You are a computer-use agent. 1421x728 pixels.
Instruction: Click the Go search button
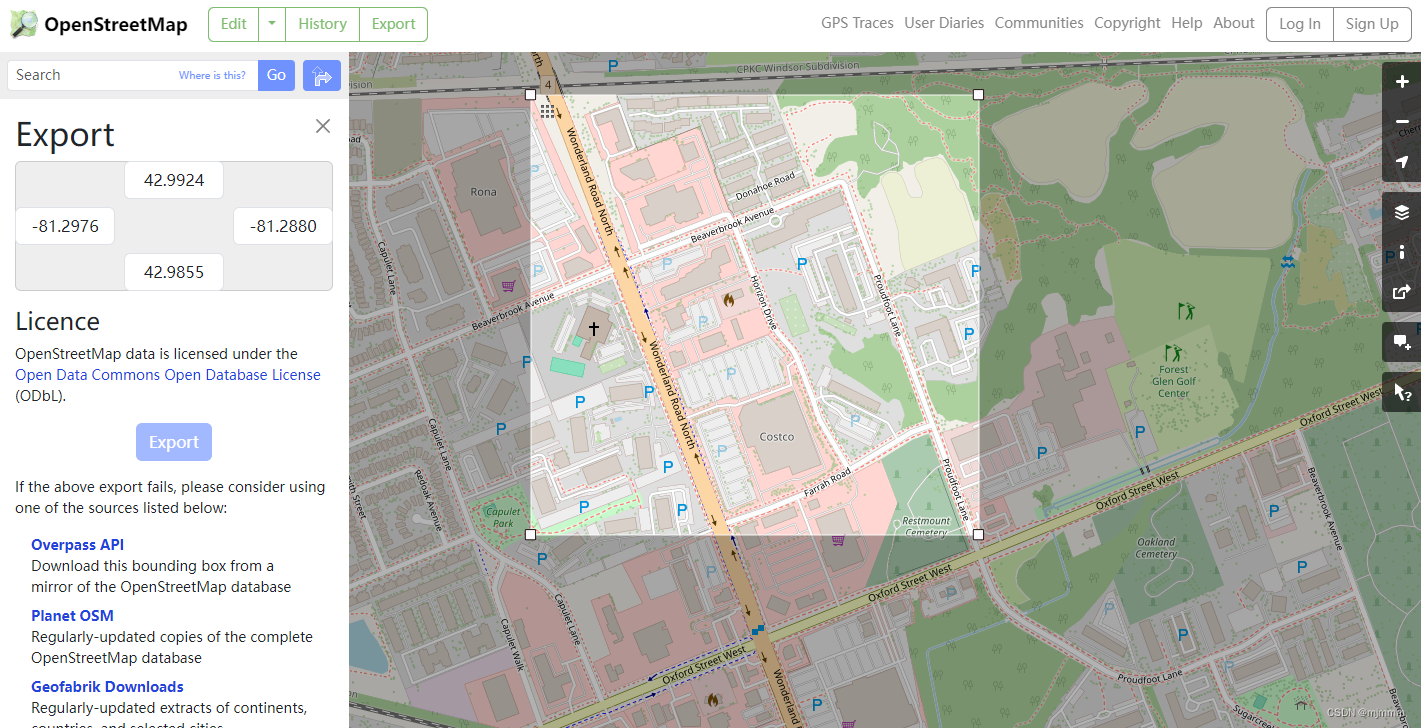276,75
